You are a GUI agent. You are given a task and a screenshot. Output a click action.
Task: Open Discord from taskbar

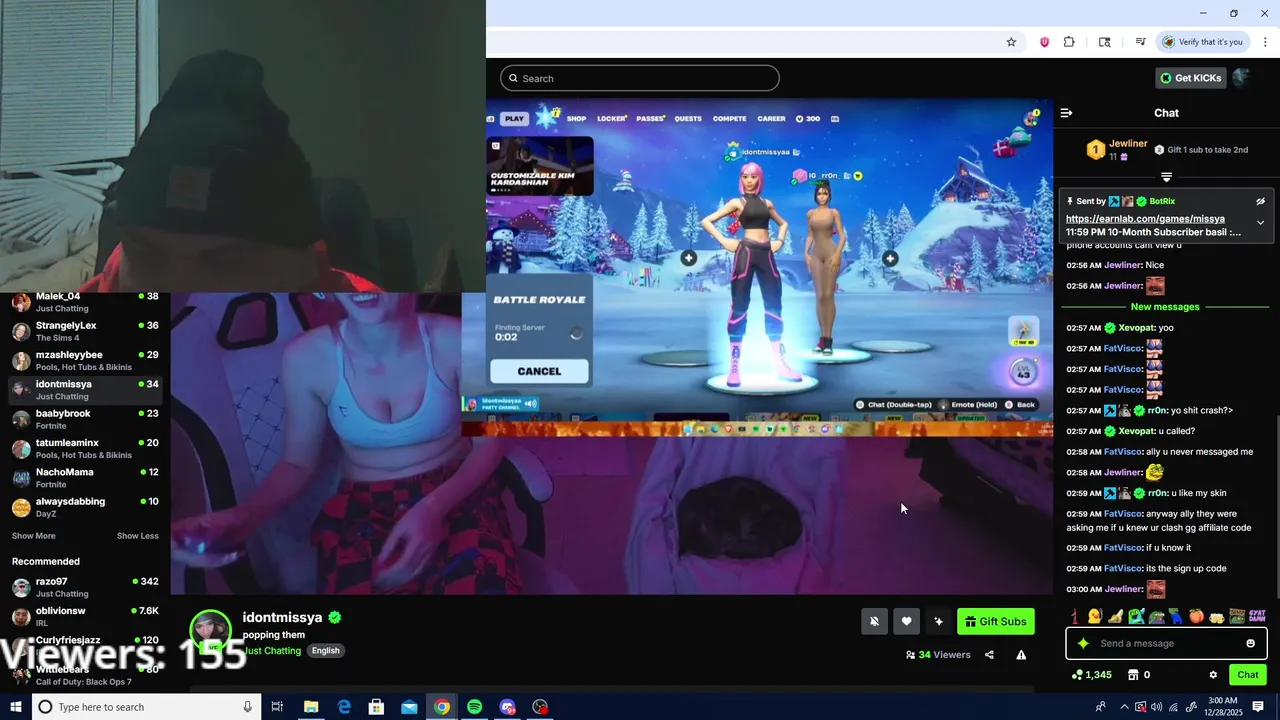pos(508,707)
